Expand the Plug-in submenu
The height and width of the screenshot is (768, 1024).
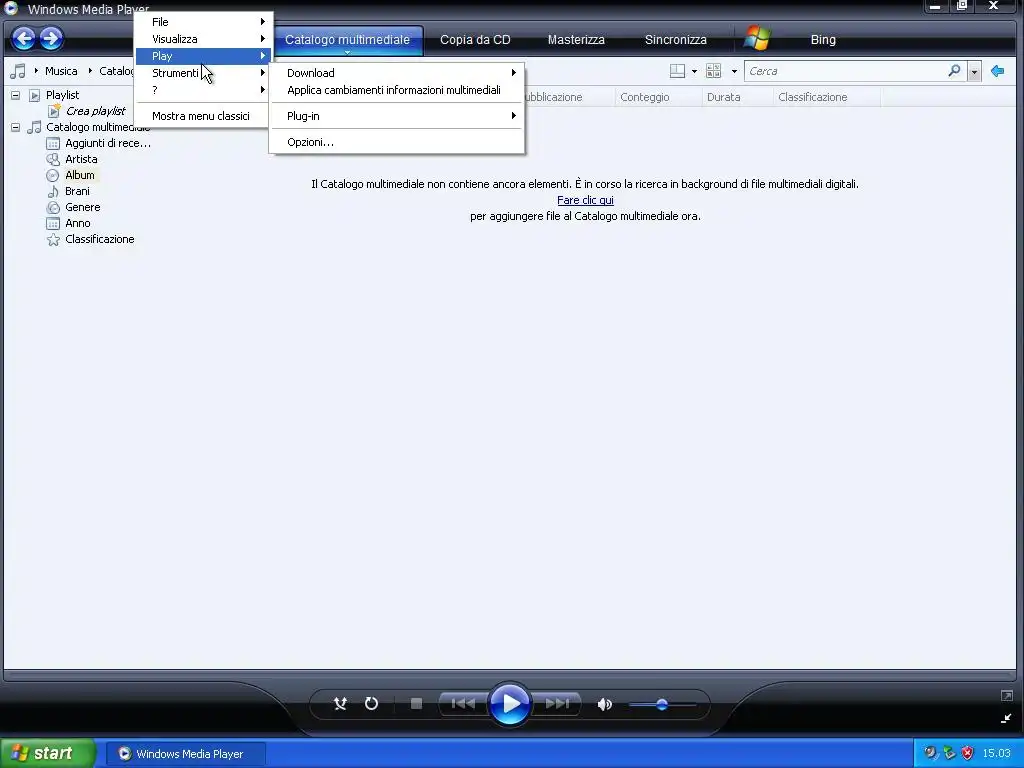[396, 116]
